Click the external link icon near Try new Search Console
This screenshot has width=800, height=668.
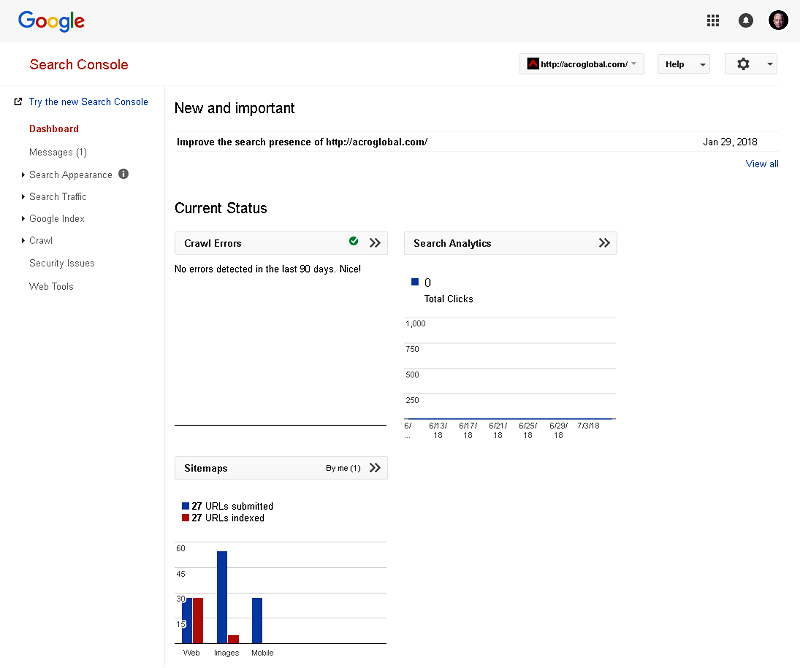pyautogui.click(x=18, y=102)
